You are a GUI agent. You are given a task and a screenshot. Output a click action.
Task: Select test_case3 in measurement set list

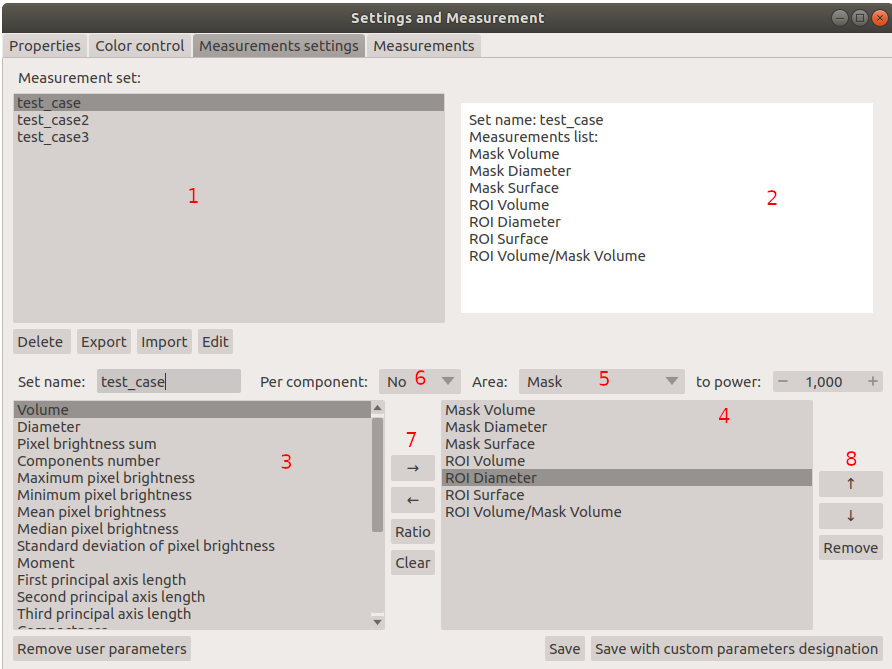[x=229, y=137]
